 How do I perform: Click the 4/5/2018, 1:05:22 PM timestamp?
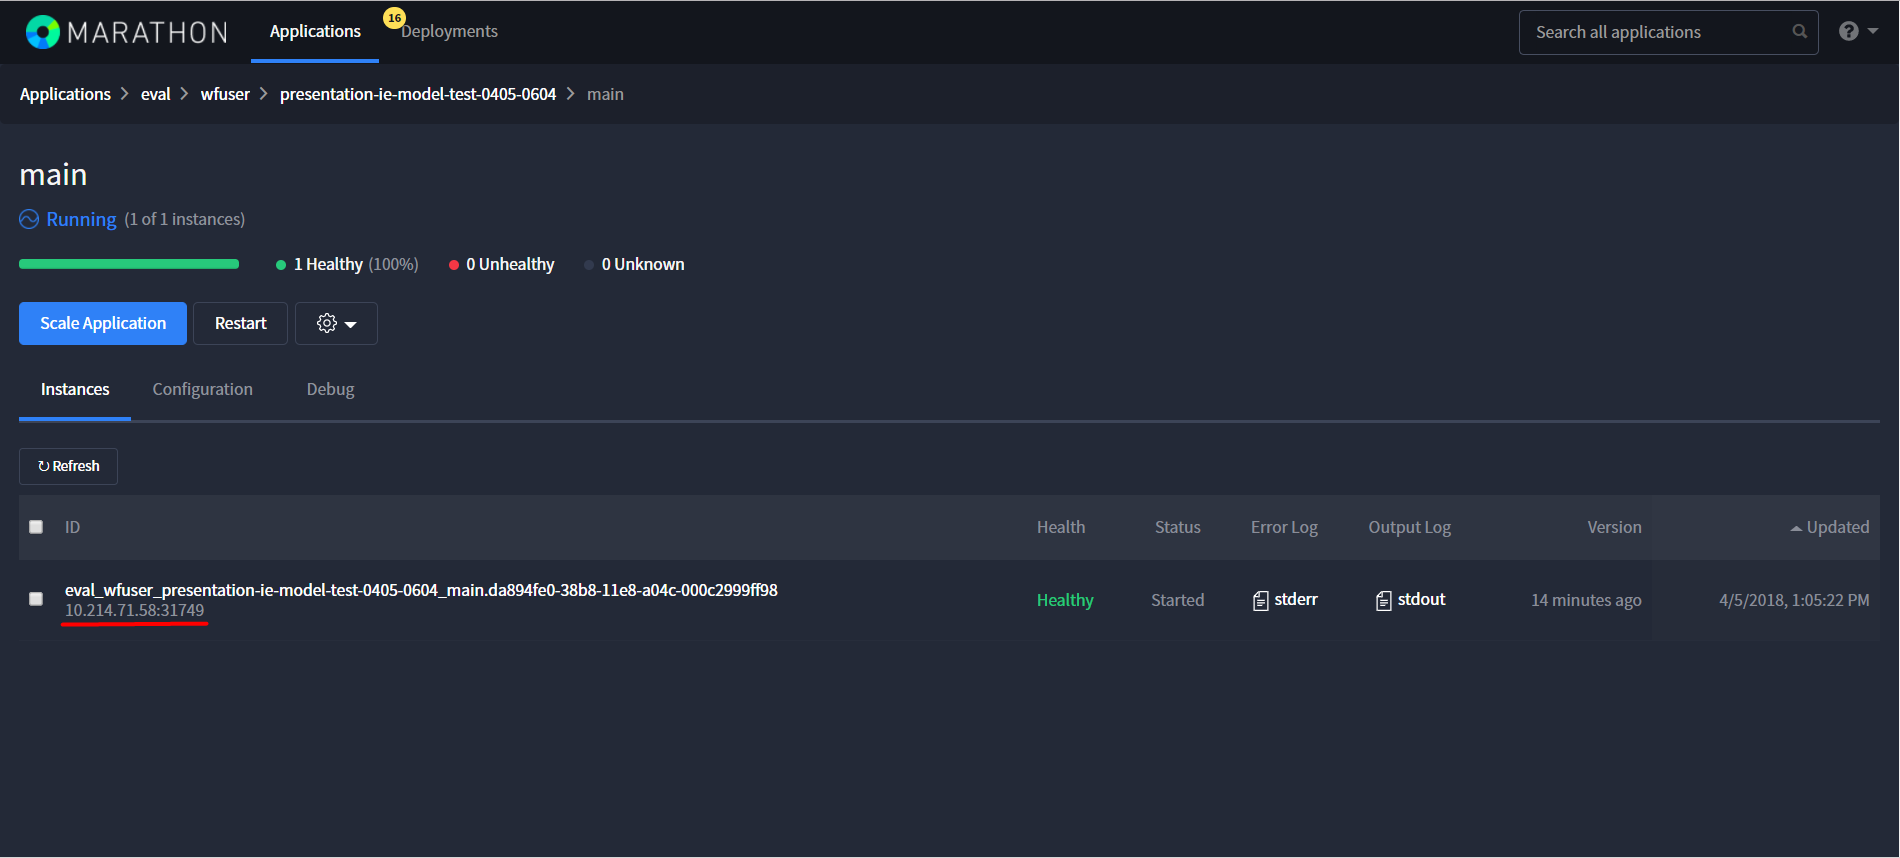click(1794, 600)
